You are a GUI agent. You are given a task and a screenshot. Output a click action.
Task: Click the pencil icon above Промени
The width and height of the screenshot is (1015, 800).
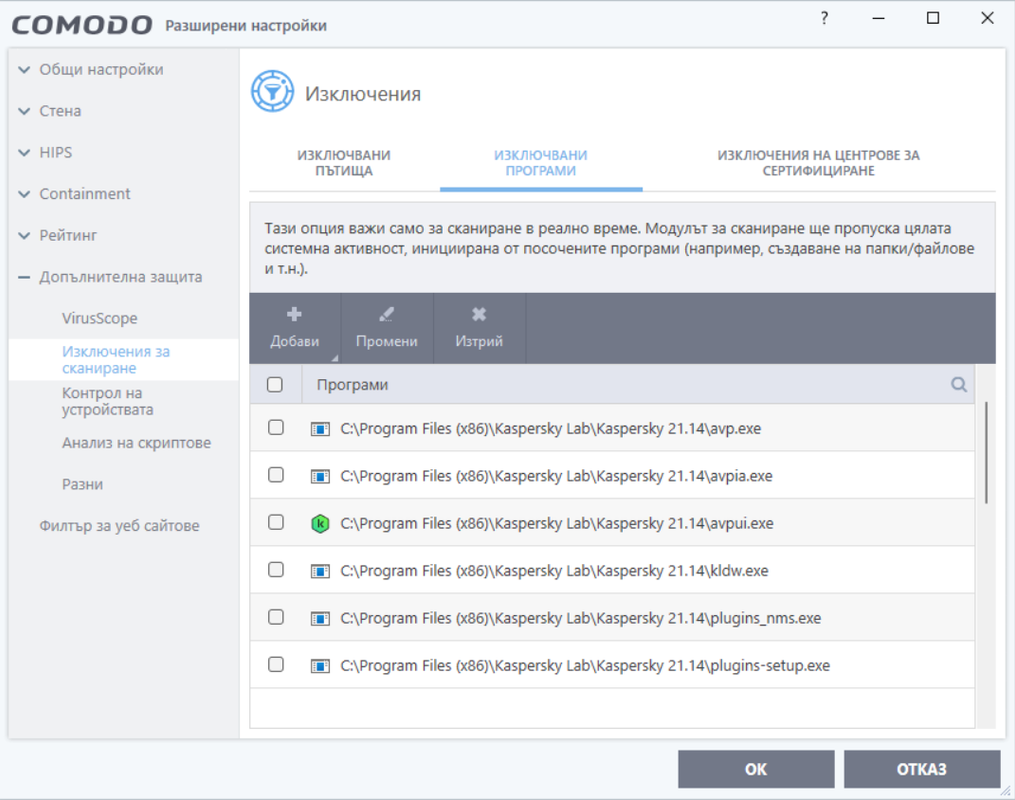pos(386,315)
